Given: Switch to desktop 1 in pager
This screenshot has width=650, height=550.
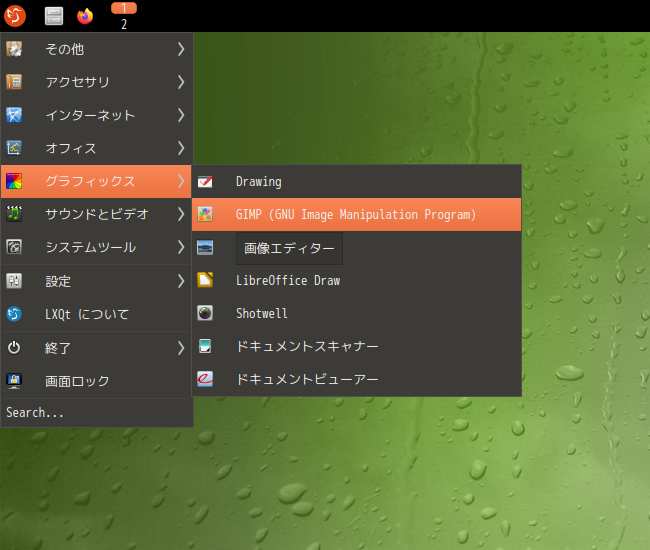Looking at the screenshot, I should click(124, 8).
